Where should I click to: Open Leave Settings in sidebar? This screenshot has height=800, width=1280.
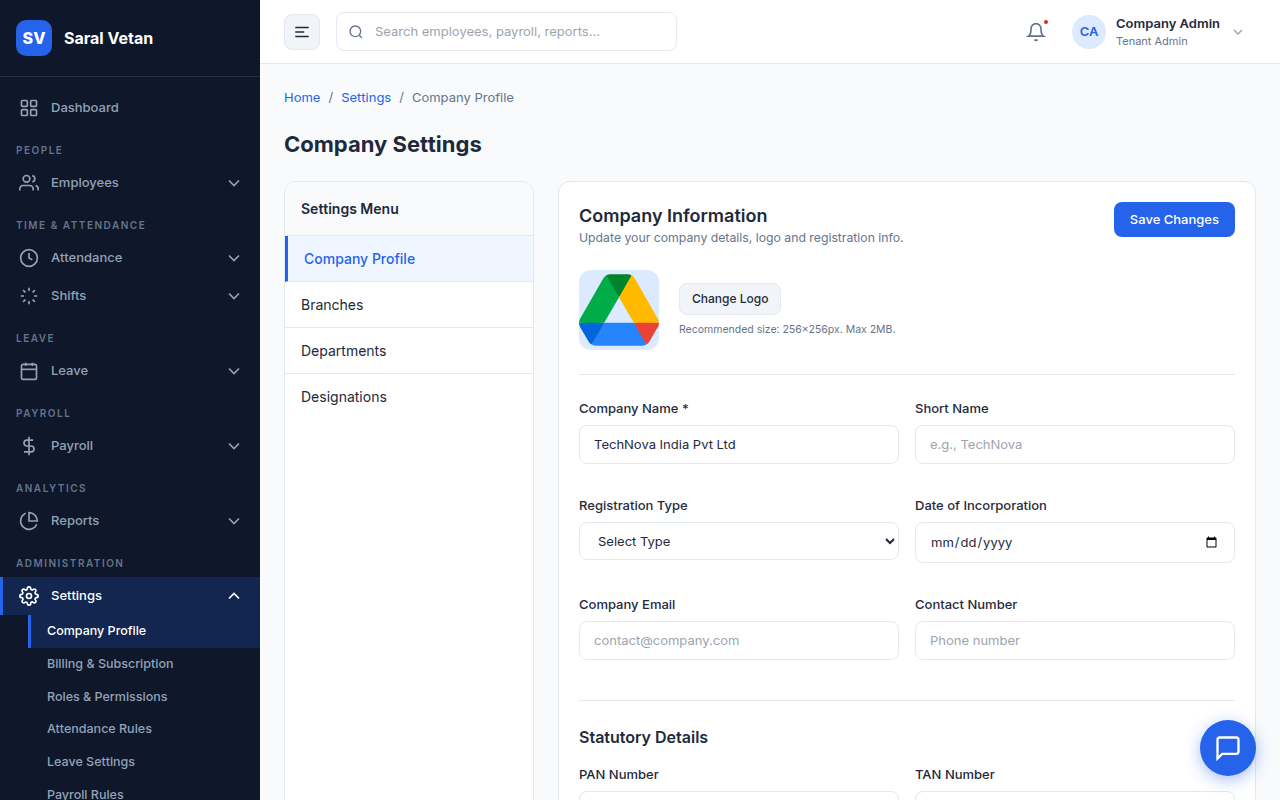pos(144,762)
